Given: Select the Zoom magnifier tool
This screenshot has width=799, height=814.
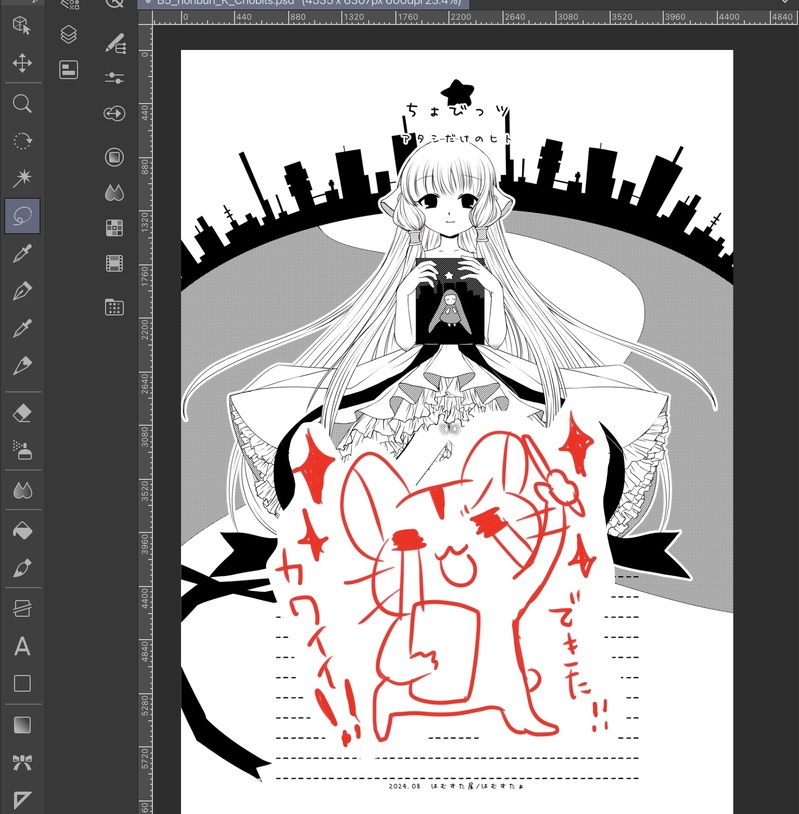Looking at the screenshot, I should point(22,103).
